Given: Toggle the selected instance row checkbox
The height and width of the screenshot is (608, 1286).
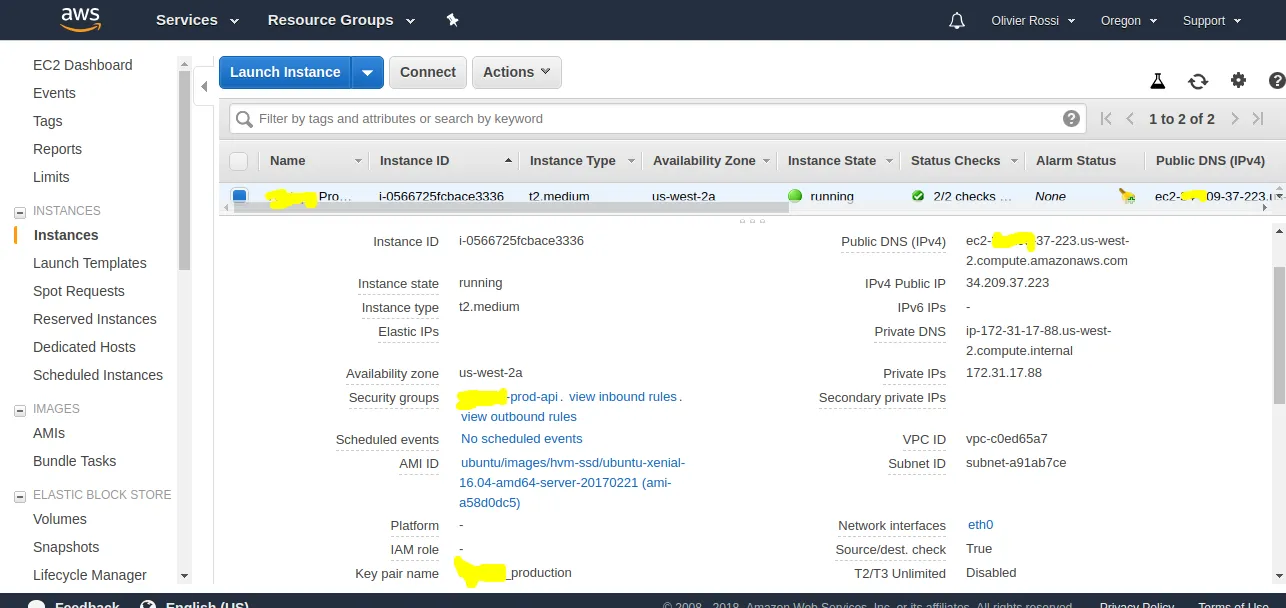Looking at the screenshot, I should [239, 196].
